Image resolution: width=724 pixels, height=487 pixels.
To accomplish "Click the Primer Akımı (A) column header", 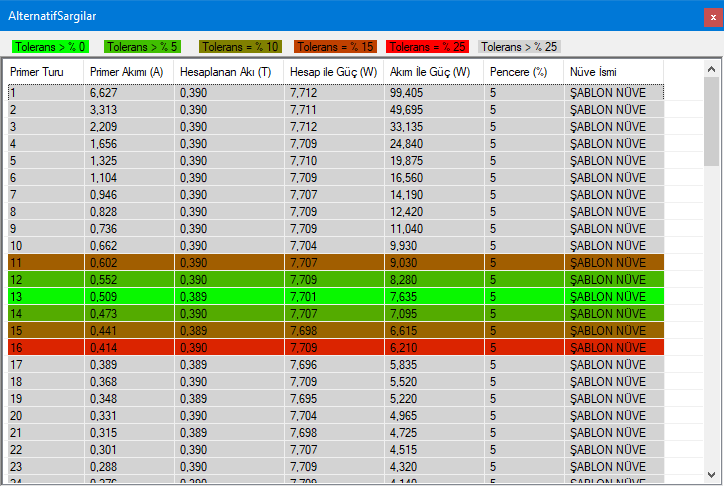I will (127, 72).
